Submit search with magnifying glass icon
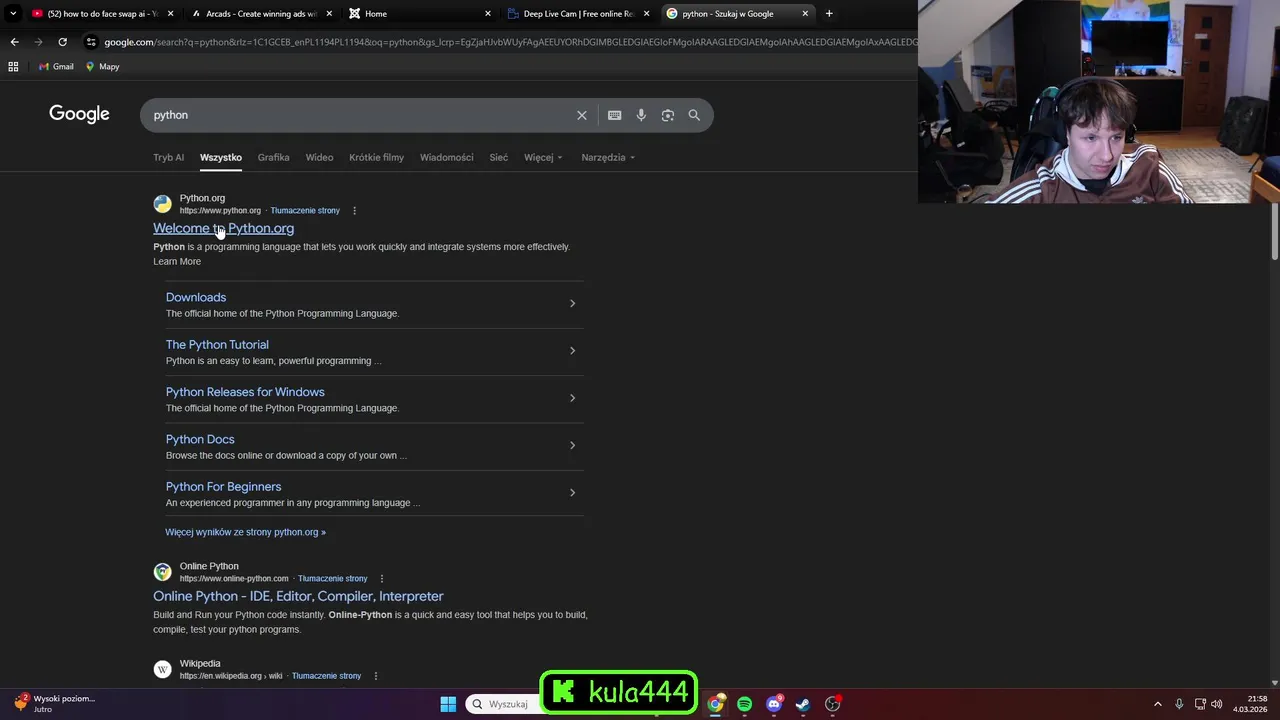The width and height of the screenshot is (1280, 720). pyautogui.click(x=694, y=115)
